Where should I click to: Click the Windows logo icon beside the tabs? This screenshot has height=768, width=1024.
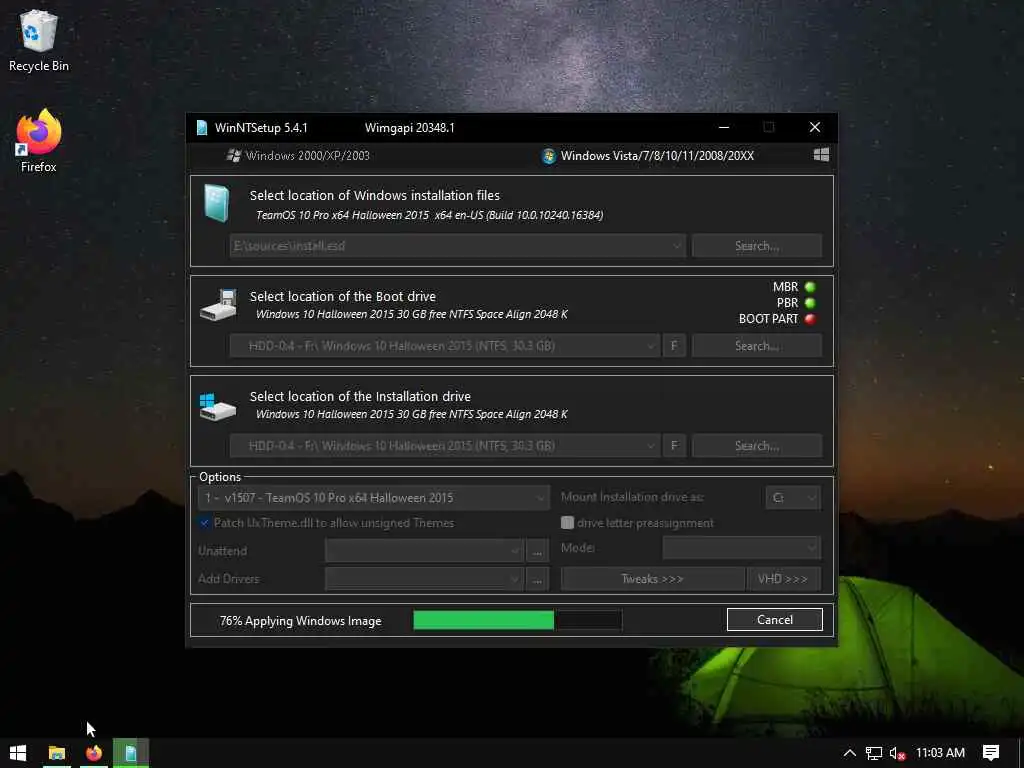(821, 155)
